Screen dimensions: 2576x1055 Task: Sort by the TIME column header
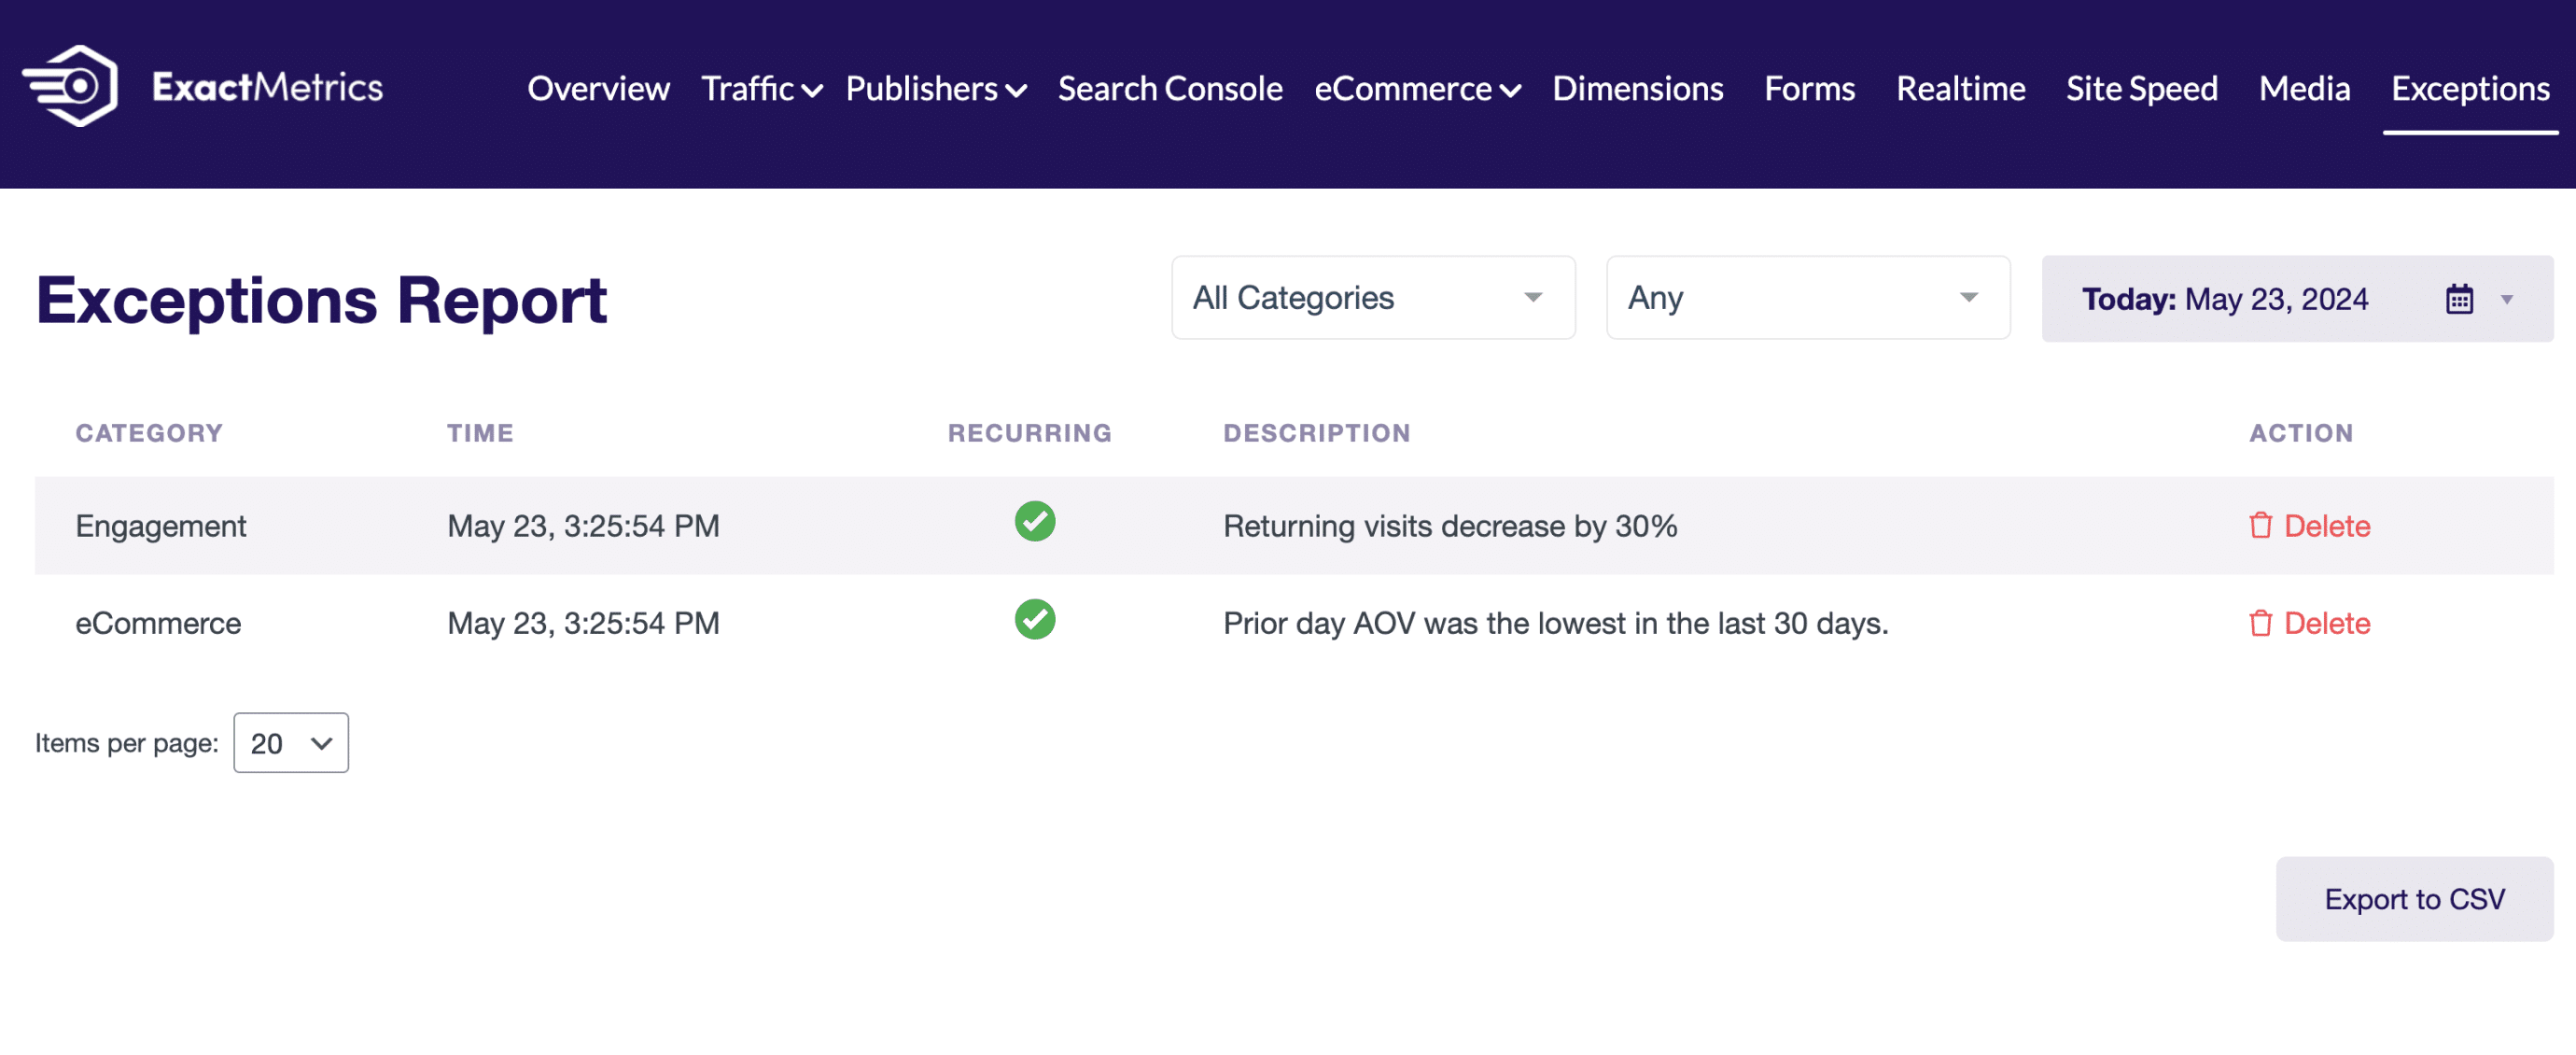tap(480, 432)
